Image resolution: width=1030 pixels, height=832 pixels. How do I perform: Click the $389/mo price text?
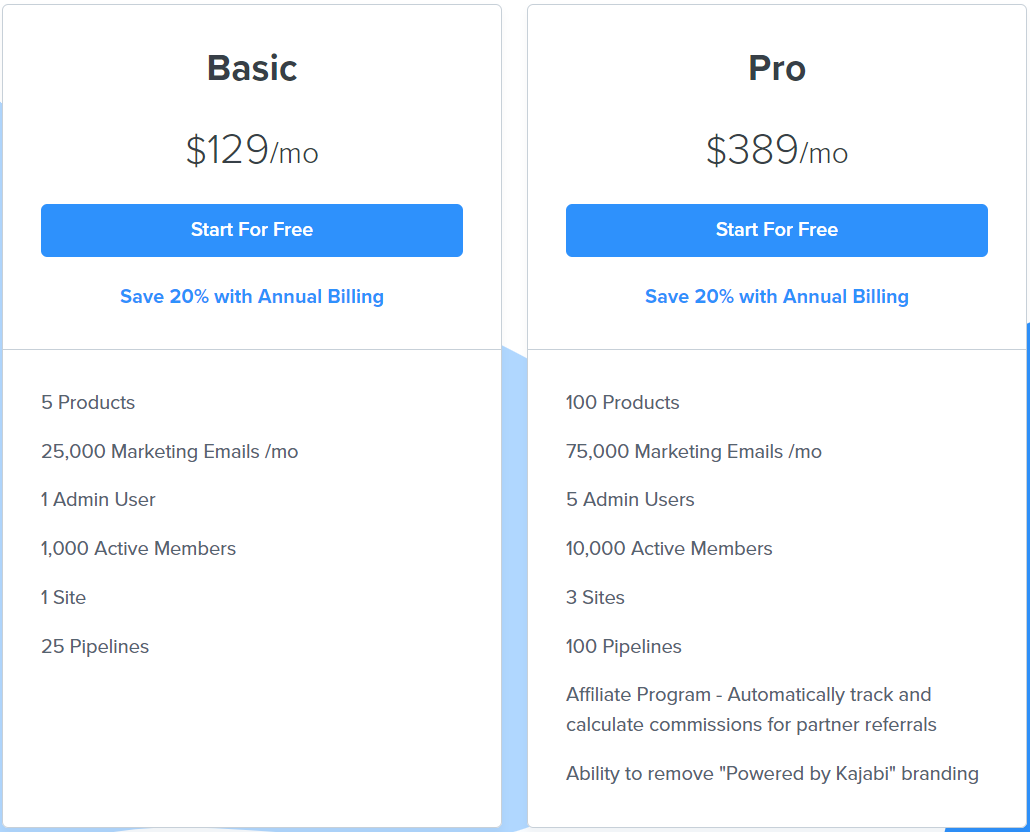tap(777, 151)
